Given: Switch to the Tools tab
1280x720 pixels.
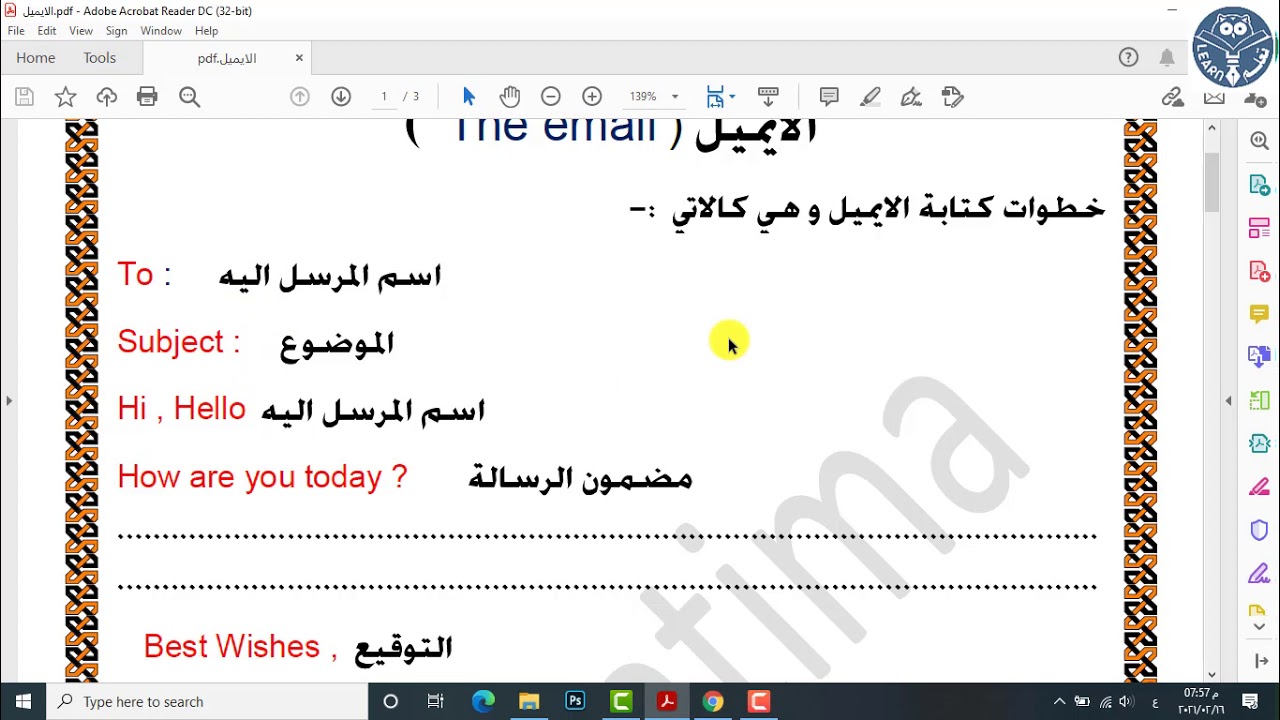Looking at the screenshot, I should [100, 58].
